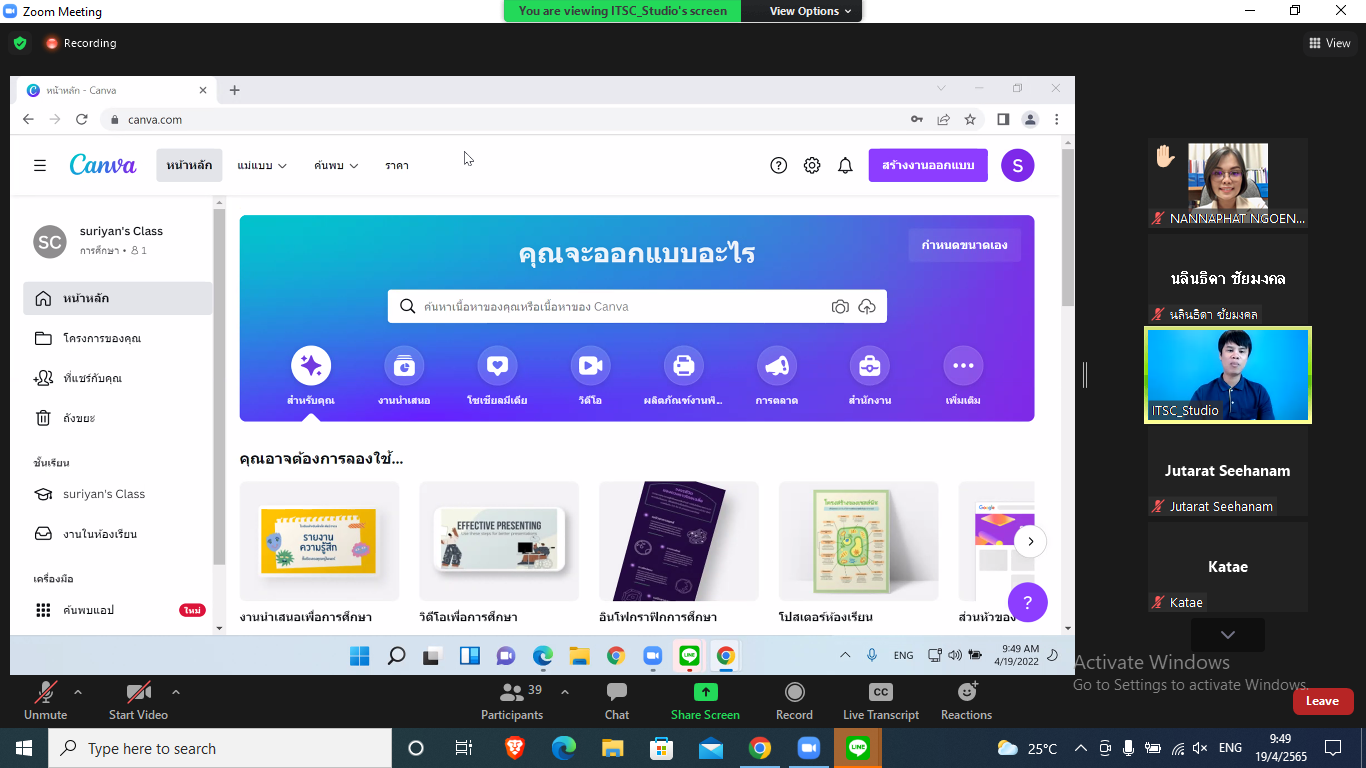Viewport: 1366px width, 768px height.
Task: Select the วิดีโอ category icon
Action: pyautogui.click(x=590, y=366)
